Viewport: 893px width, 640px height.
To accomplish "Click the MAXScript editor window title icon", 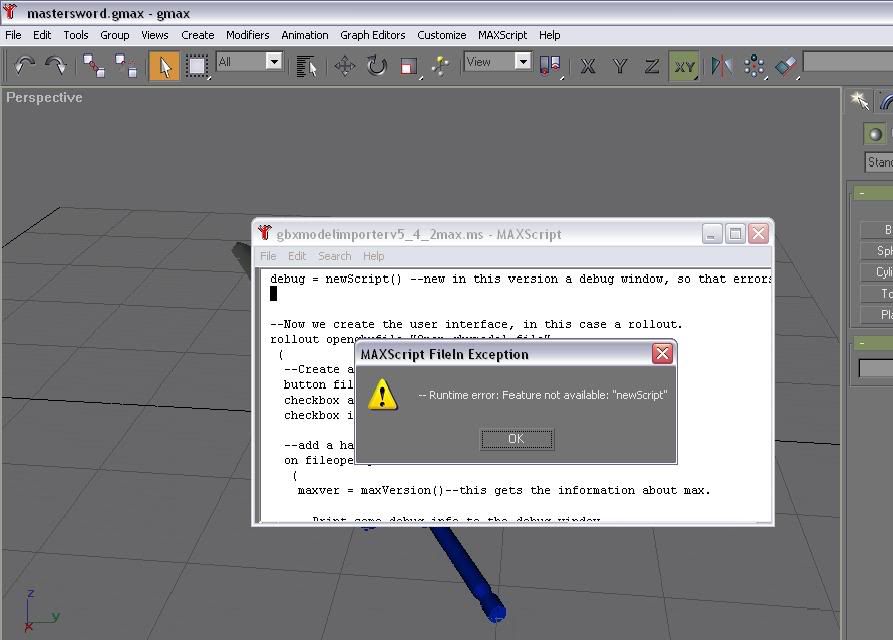I will point(265,233).
